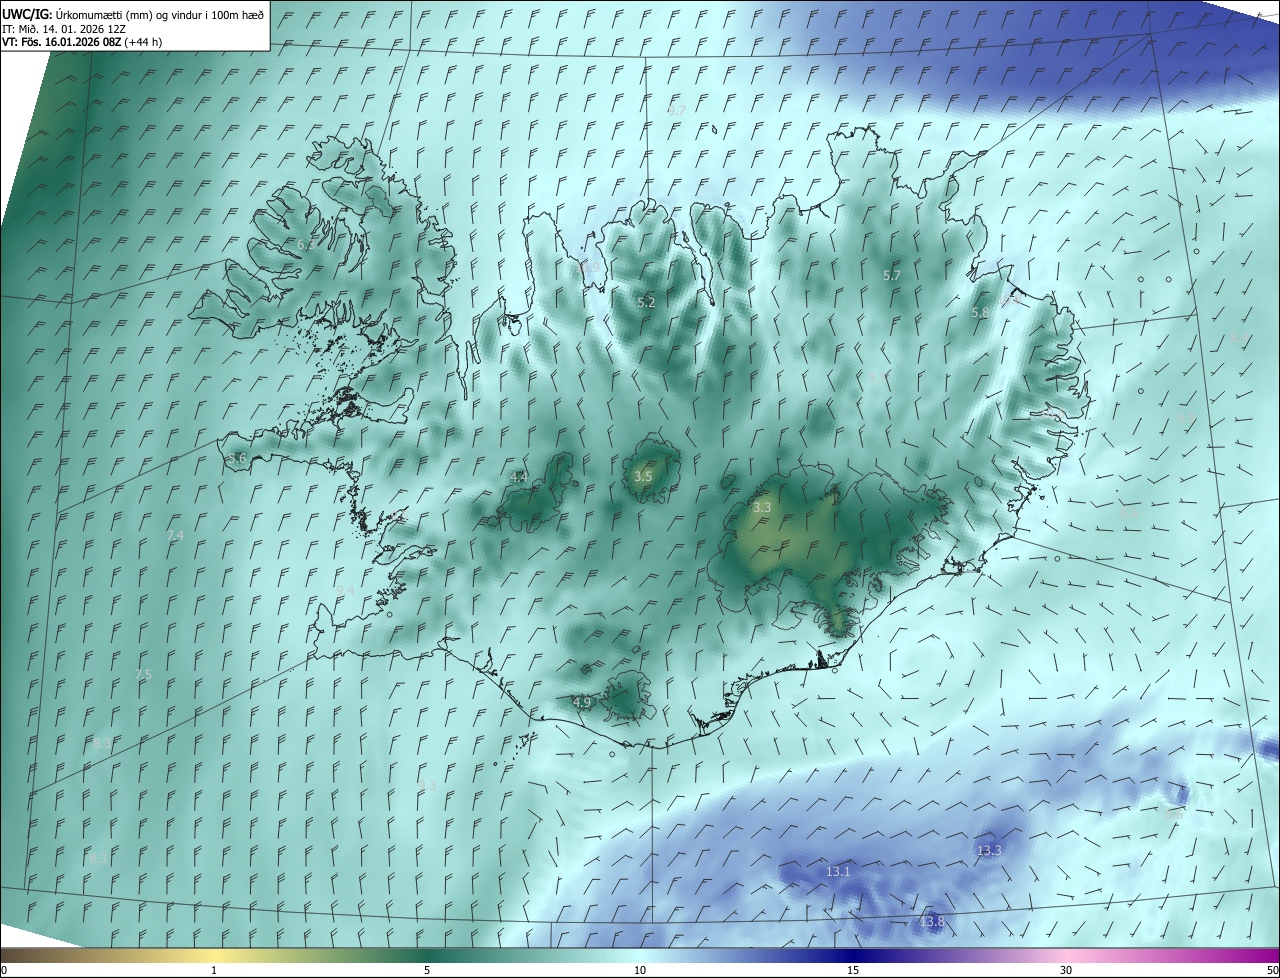Click the 30 tick label on color scale
Screen dimensions: 1280x978
1066,970
